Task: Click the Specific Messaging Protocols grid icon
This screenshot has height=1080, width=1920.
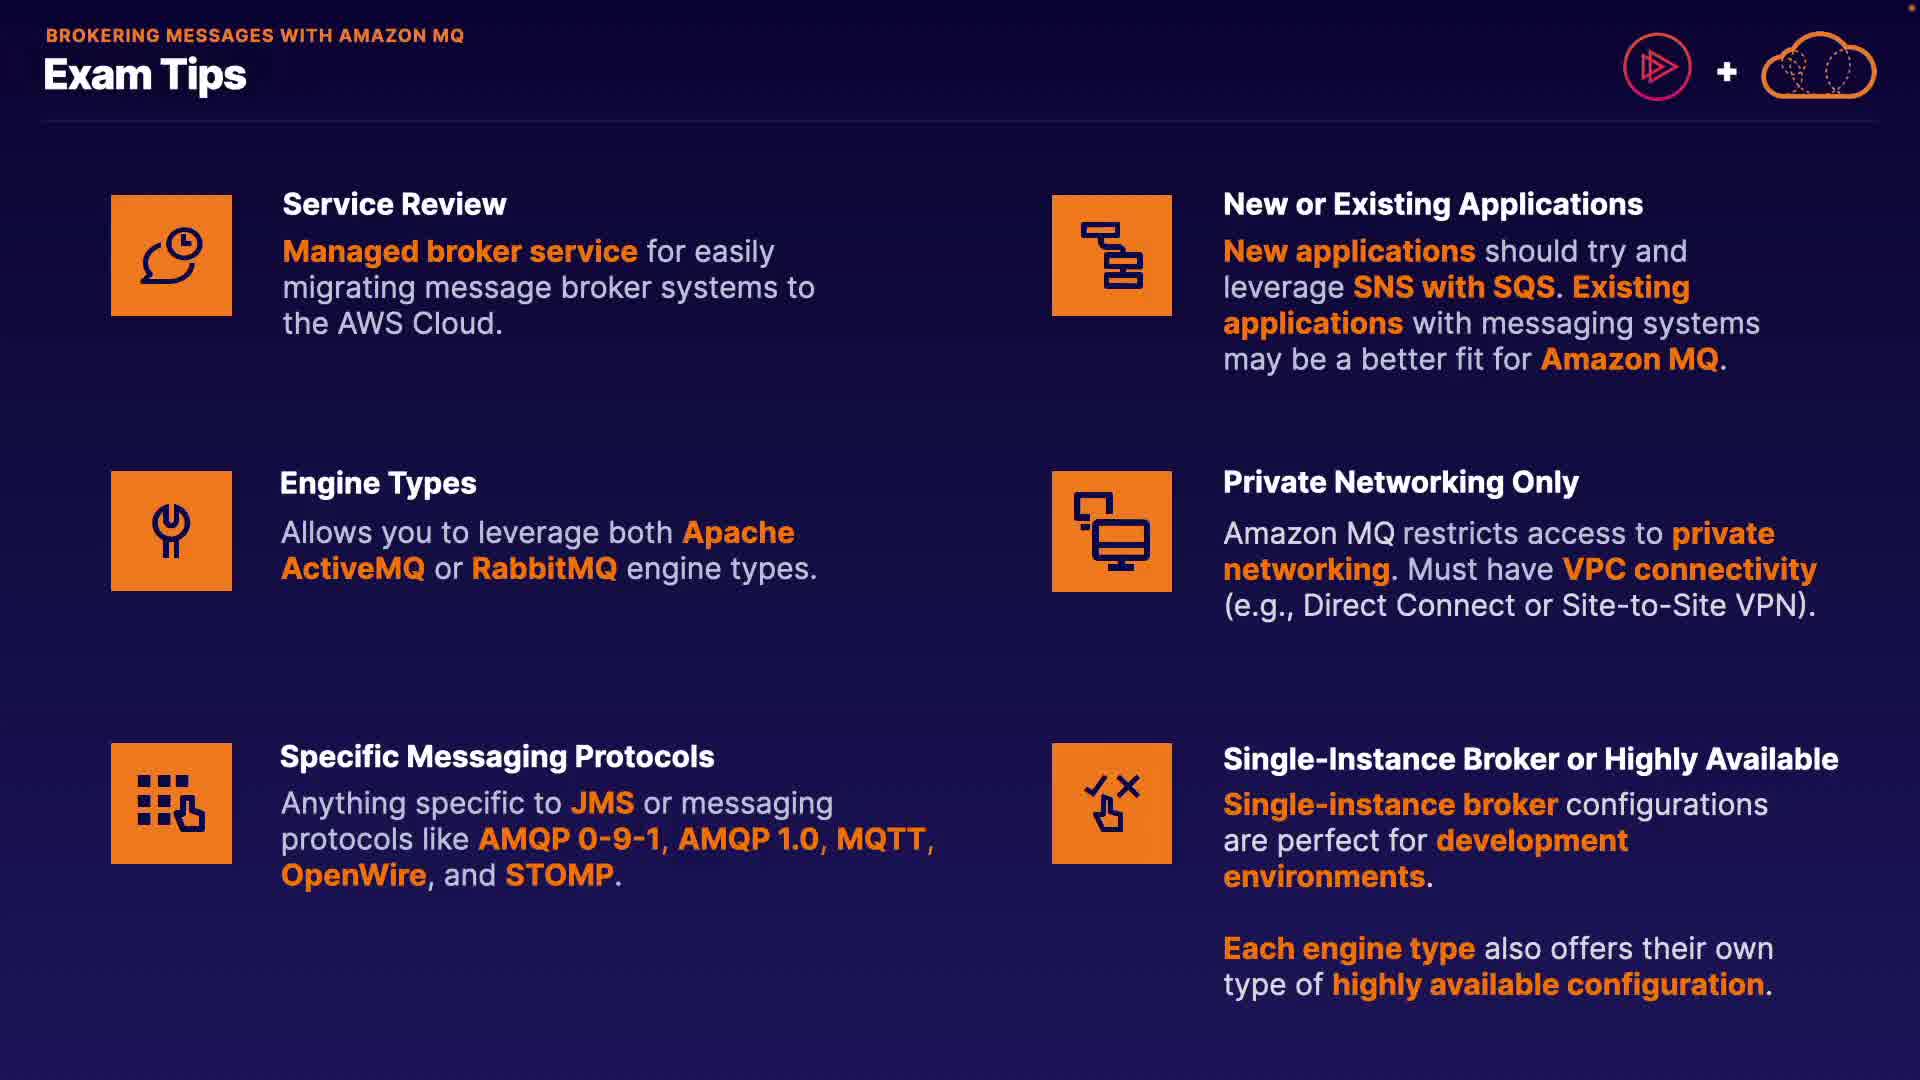Action: click(x=171, y=803)
